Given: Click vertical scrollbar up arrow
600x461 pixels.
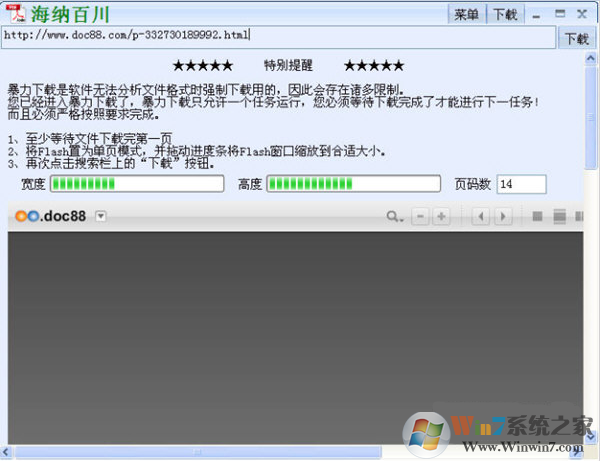Looking at the screenshot, I should 590,59.
